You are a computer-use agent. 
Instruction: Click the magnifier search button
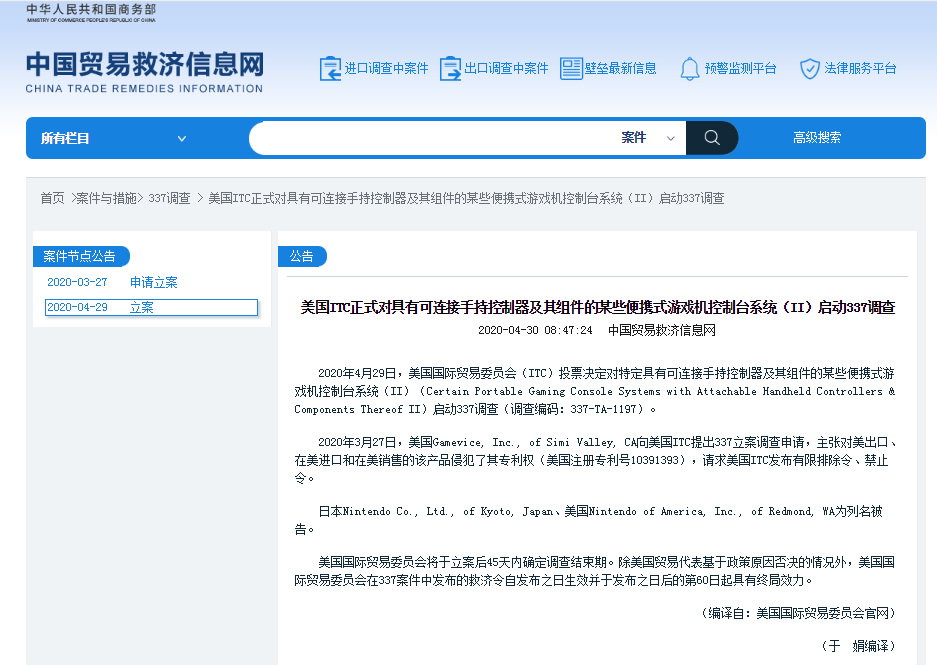[712, 138]
